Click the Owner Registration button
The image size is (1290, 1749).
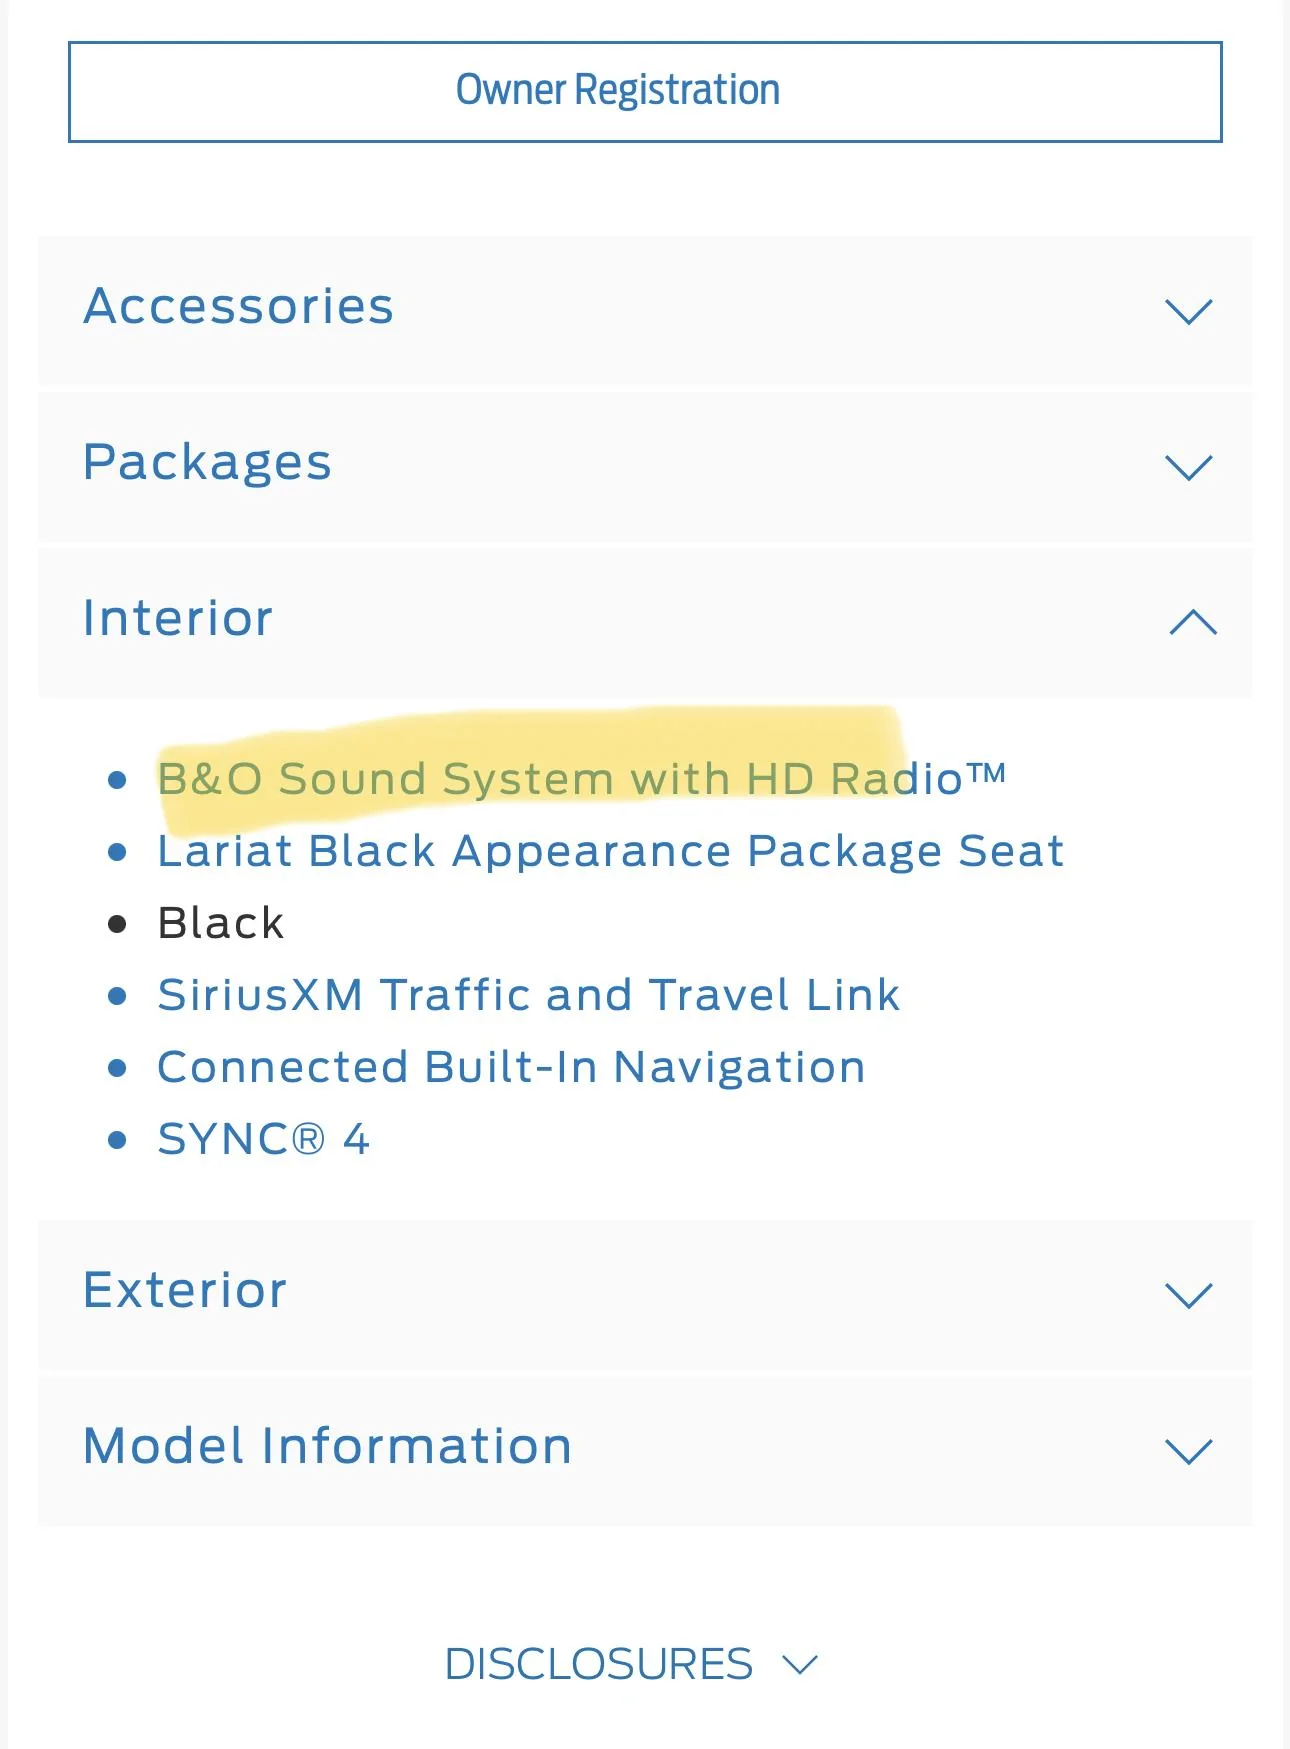(x=645, y=91)
